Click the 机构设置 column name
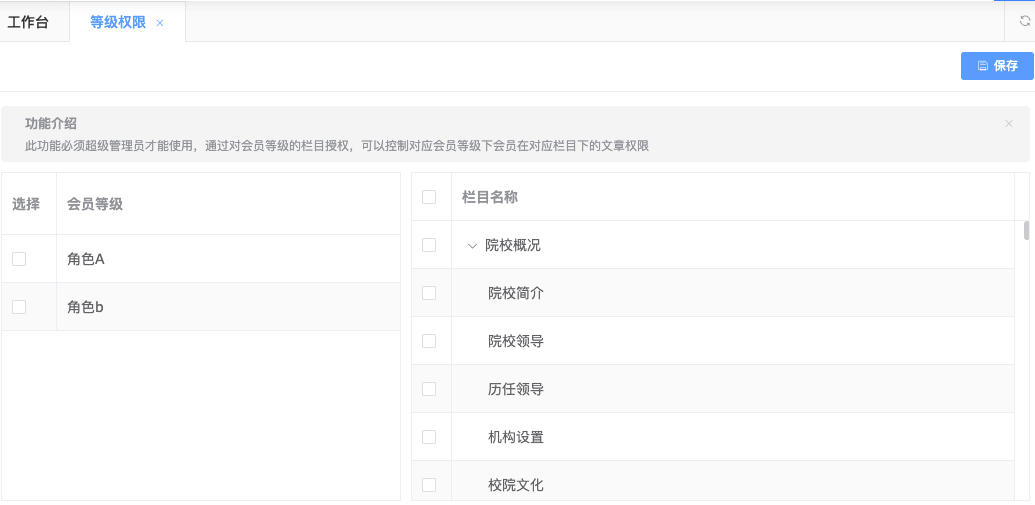 click(x=516, y=437)
